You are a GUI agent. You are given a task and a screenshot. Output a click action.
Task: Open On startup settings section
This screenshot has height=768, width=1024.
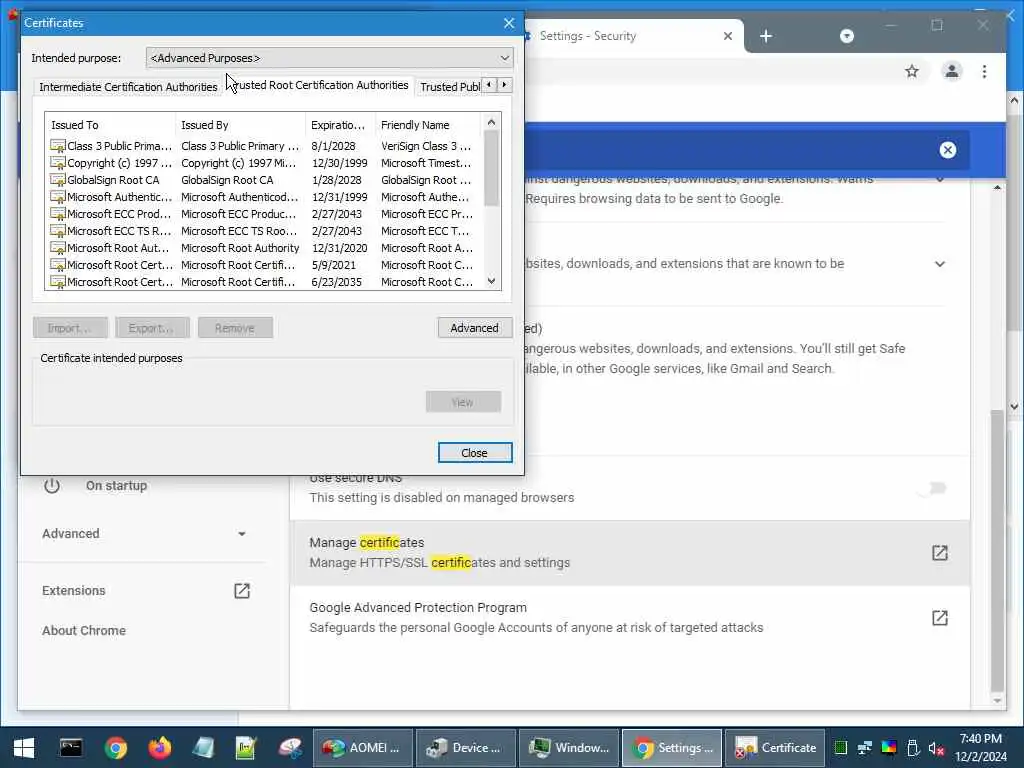[116, 485]
